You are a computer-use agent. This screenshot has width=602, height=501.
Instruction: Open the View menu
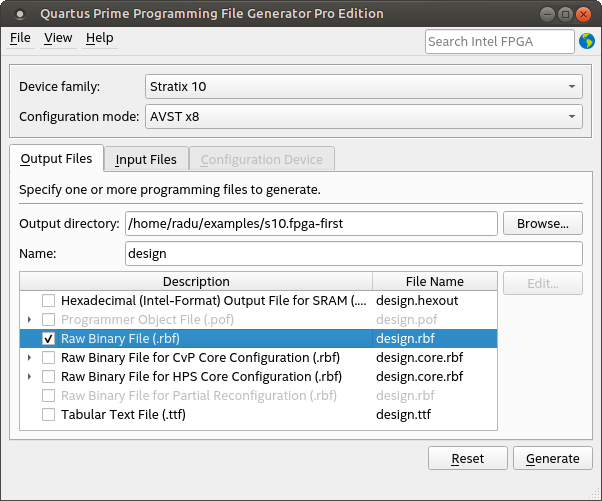[x=58, y=38]
